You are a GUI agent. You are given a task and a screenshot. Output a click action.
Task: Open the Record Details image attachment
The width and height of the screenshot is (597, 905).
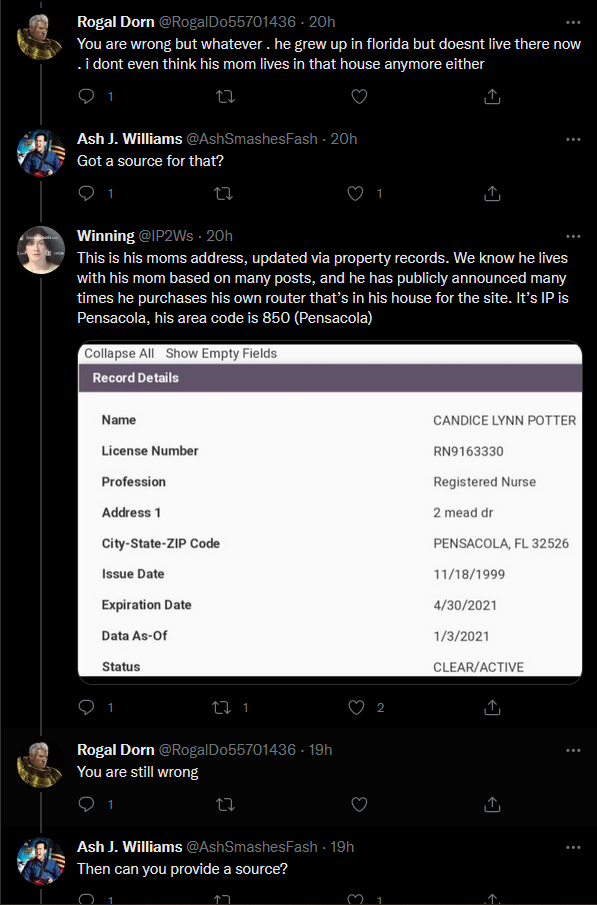(x=330, y=513)
